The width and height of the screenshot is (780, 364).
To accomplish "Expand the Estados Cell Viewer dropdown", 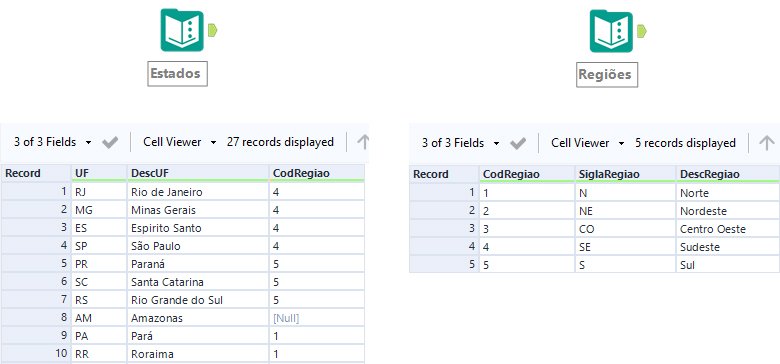I will tap(180, 142).
